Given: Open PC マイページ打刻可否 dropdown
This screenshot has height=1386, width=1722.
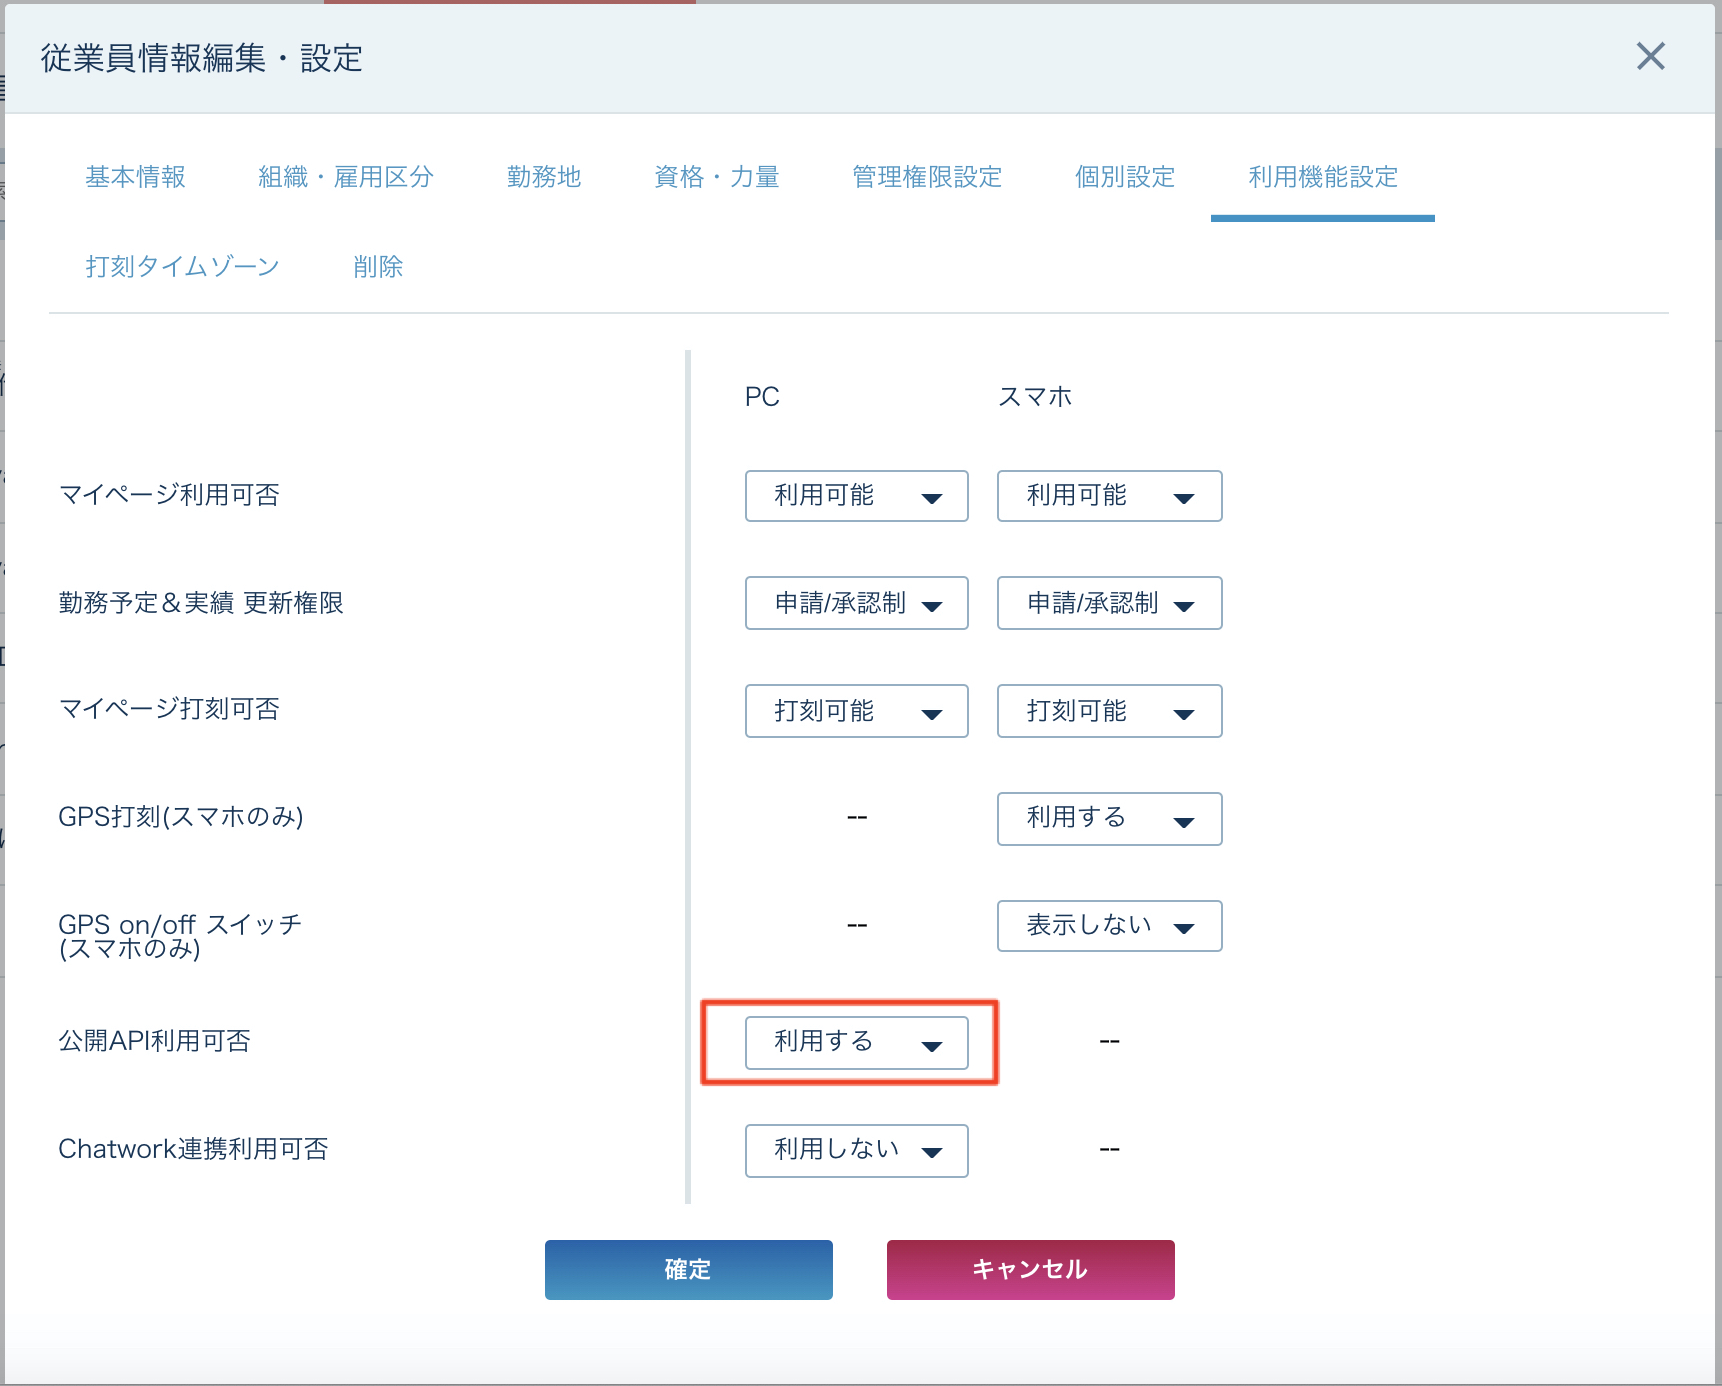Looking at the screenshot, I should click(x=856, y=711).
